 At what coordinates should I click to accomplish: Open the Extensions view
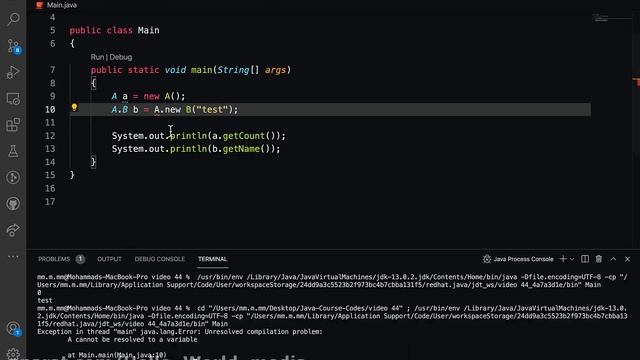click(13, 124)
